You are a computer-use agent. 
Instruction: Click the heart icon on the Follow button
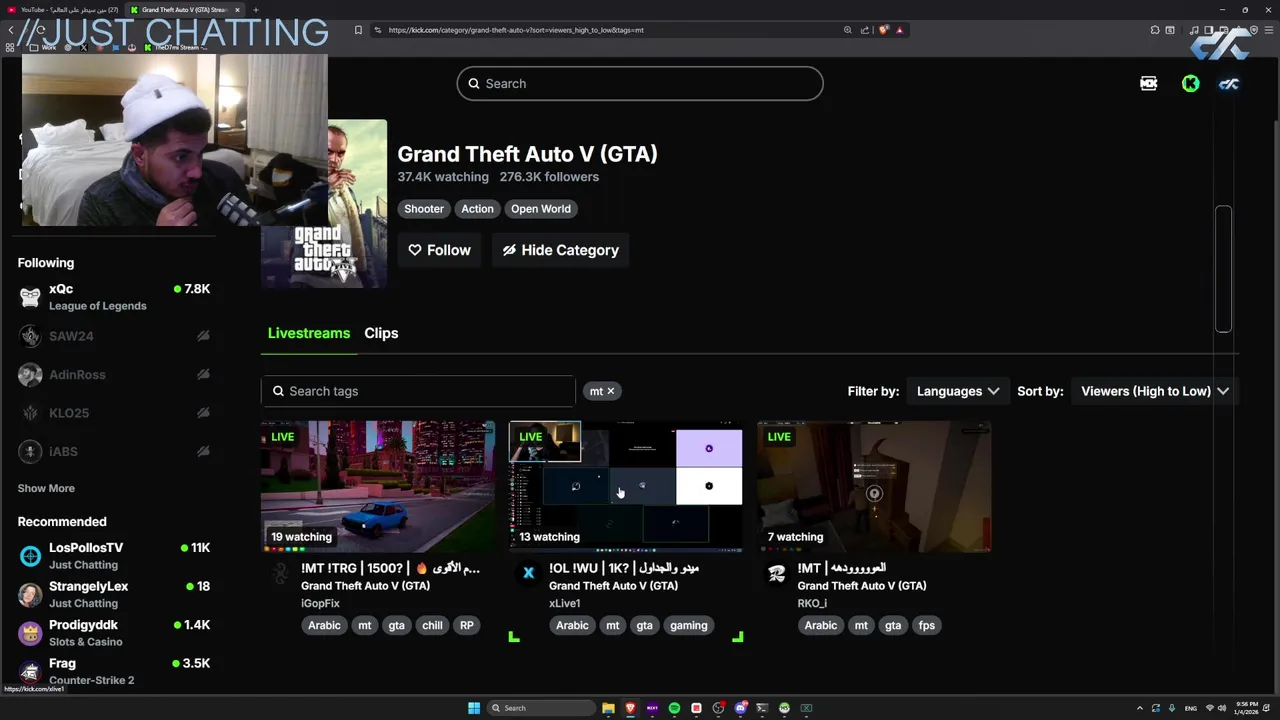click(x=415, y=250)
